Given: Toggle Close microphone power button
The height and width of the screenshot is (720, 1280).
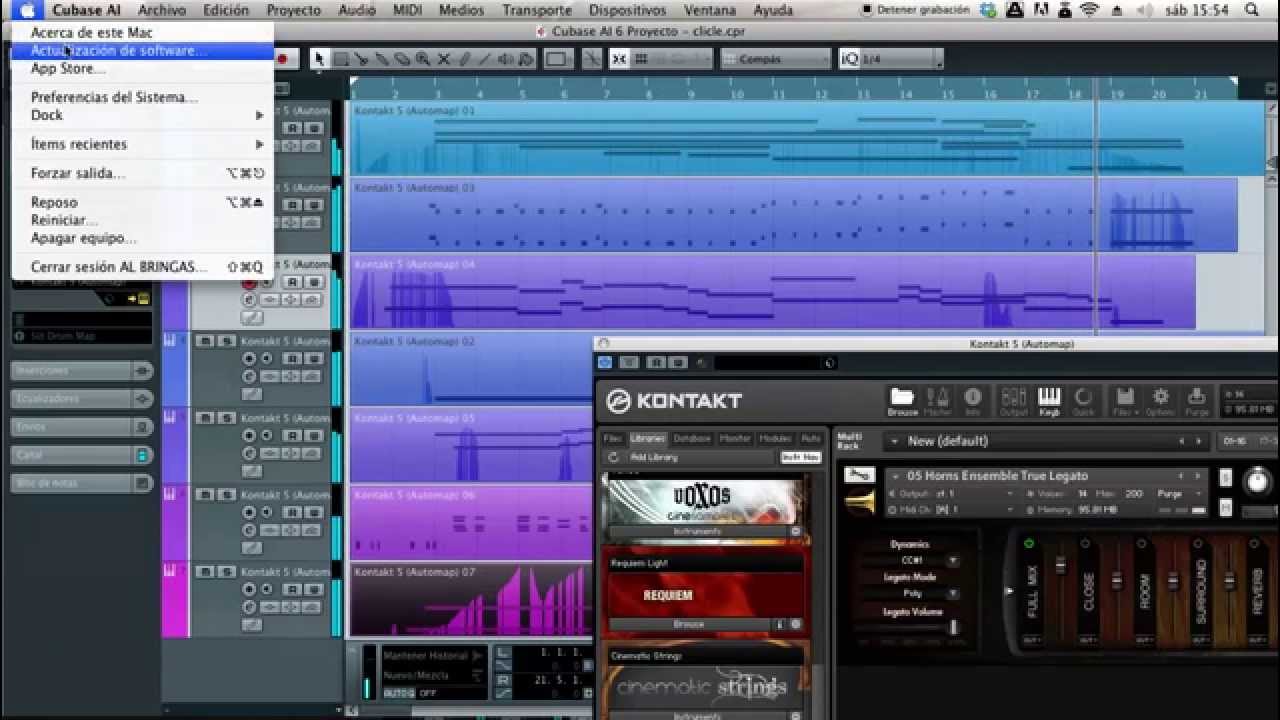Looking at the screenshot, I should coord(1085,544).
